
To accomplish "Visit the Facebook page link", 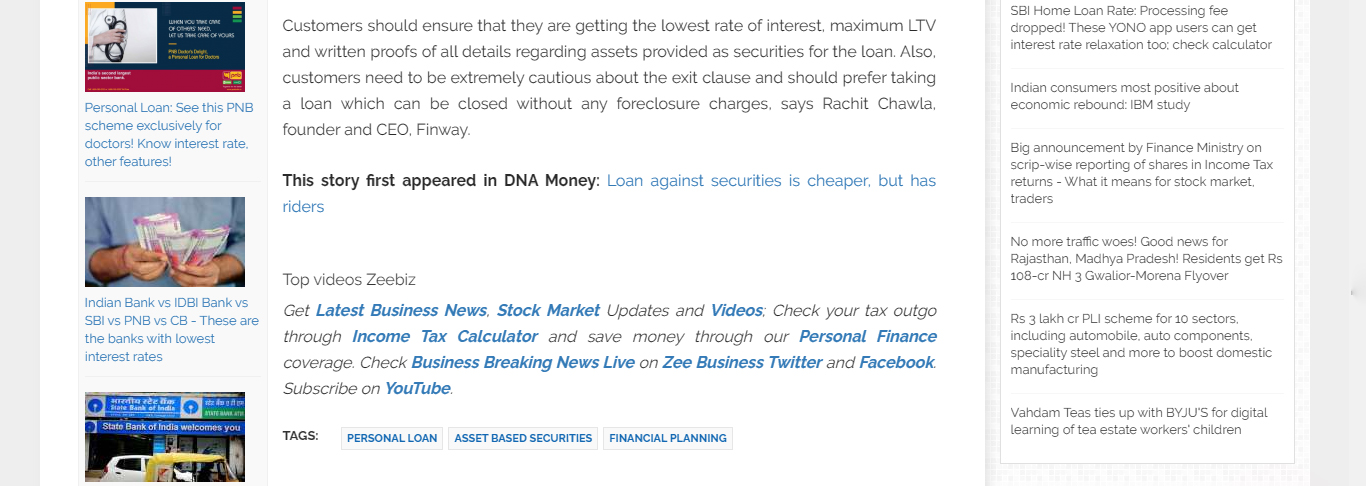I will click(896, 363).
